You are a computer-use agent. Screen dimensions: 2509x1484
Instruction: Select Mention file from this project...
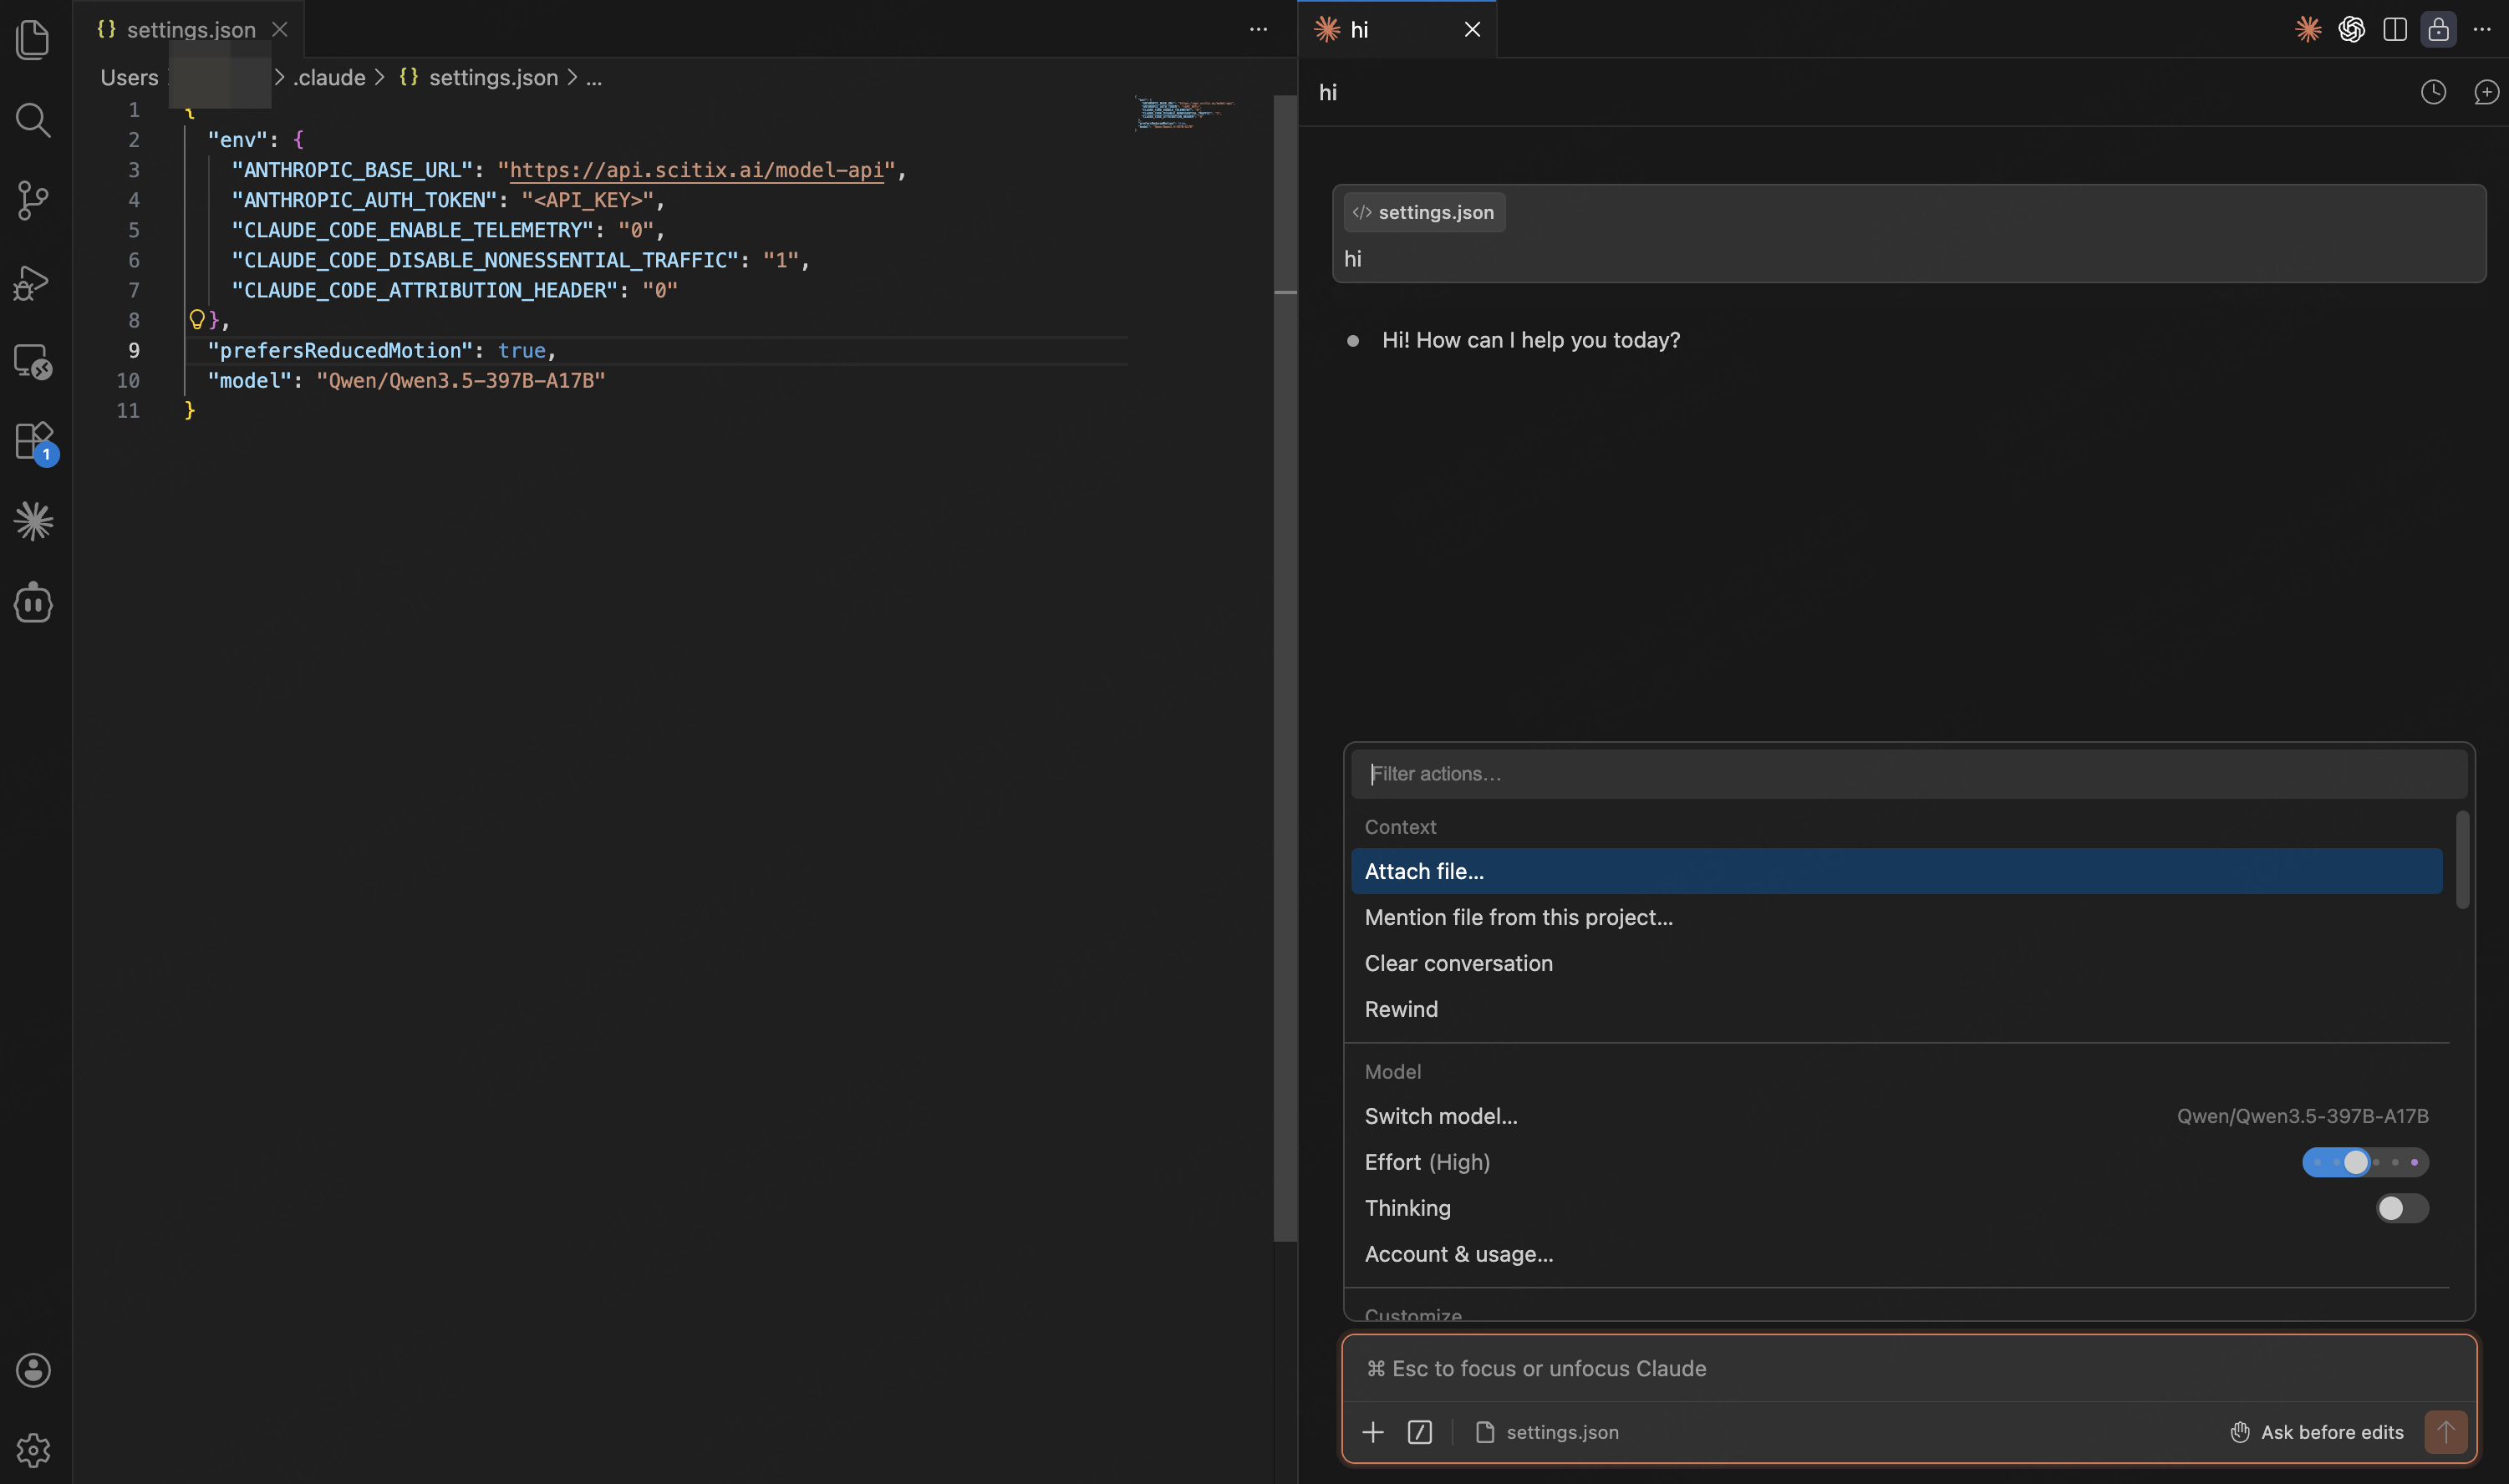1896,917
